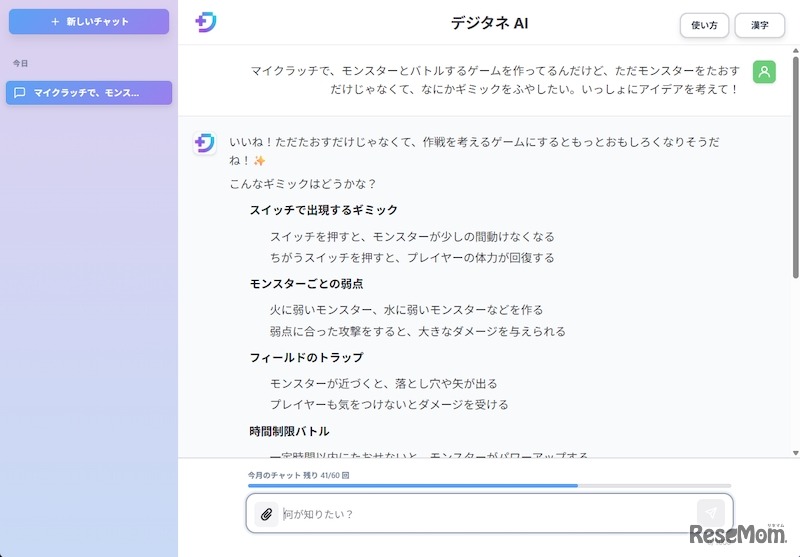Image resolution: width=800 pixels, height=557 pixels.
Task: Click the line プレイヤーも気をつけないとダメージを受ける
Action: [x=389, y=404]
